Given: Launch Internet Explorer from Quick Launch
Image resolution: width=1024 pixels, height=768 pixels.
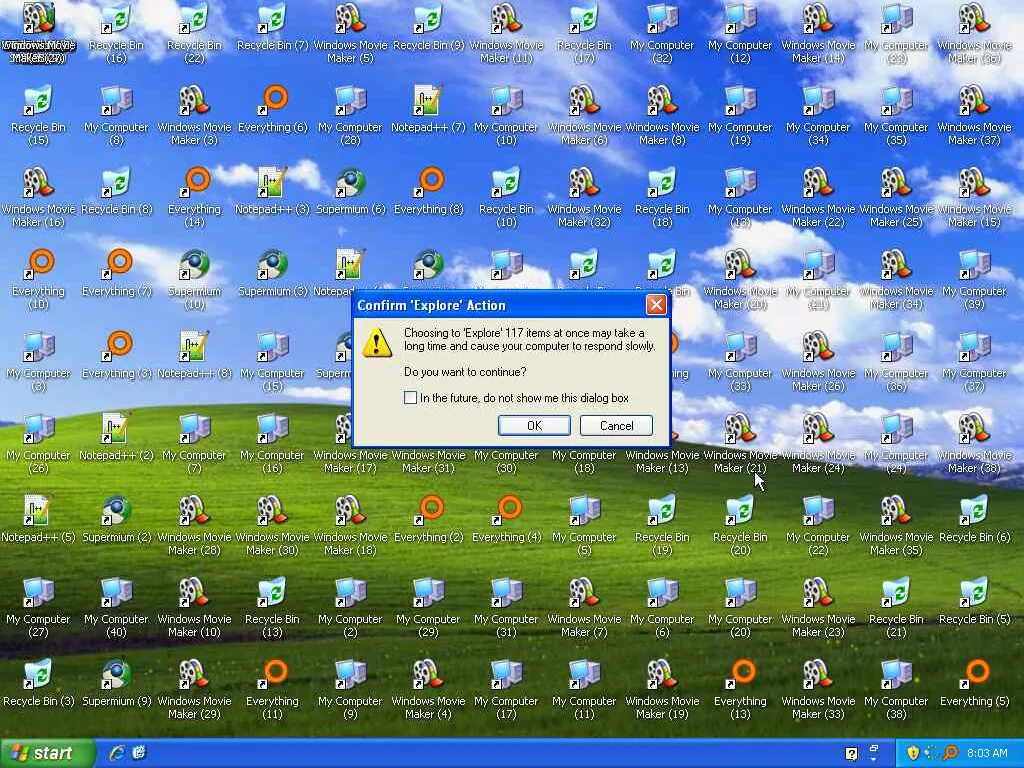Looking at the screenshot, I should pyautogui.click(x=117, y=753).
